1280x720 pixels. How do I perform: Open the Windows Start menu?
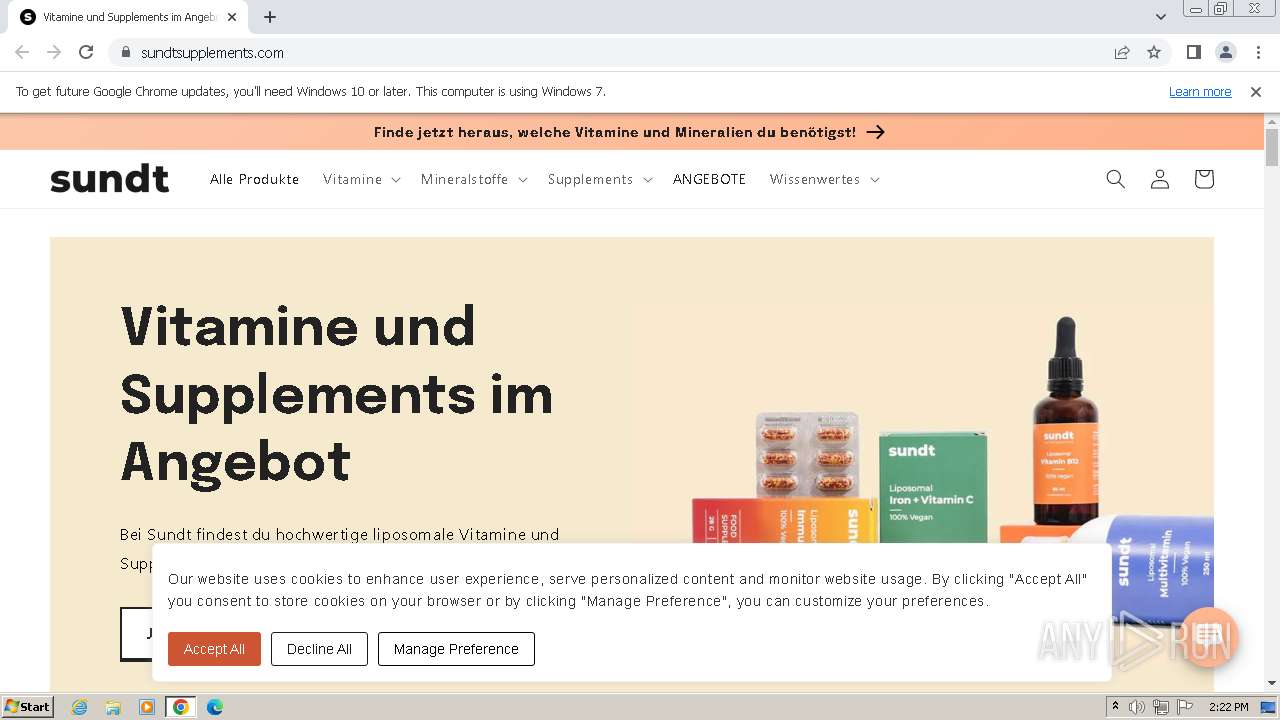(27, 707)
